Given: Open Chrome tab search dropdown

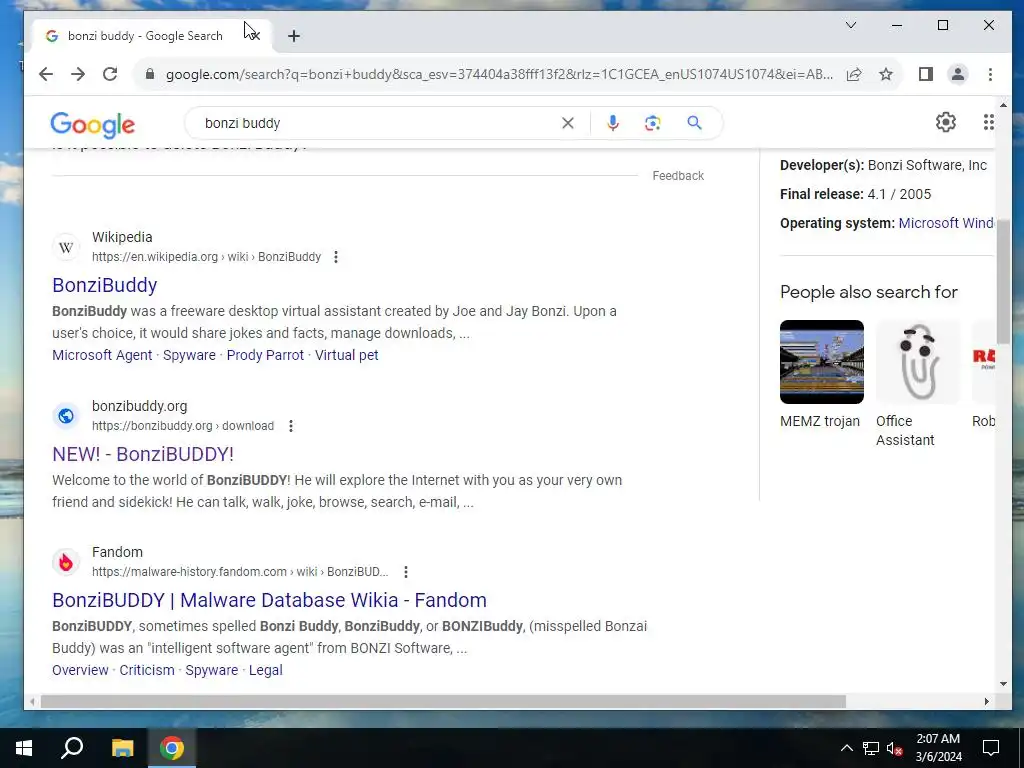Looking at the screenshot, I should tap(851, 25).
